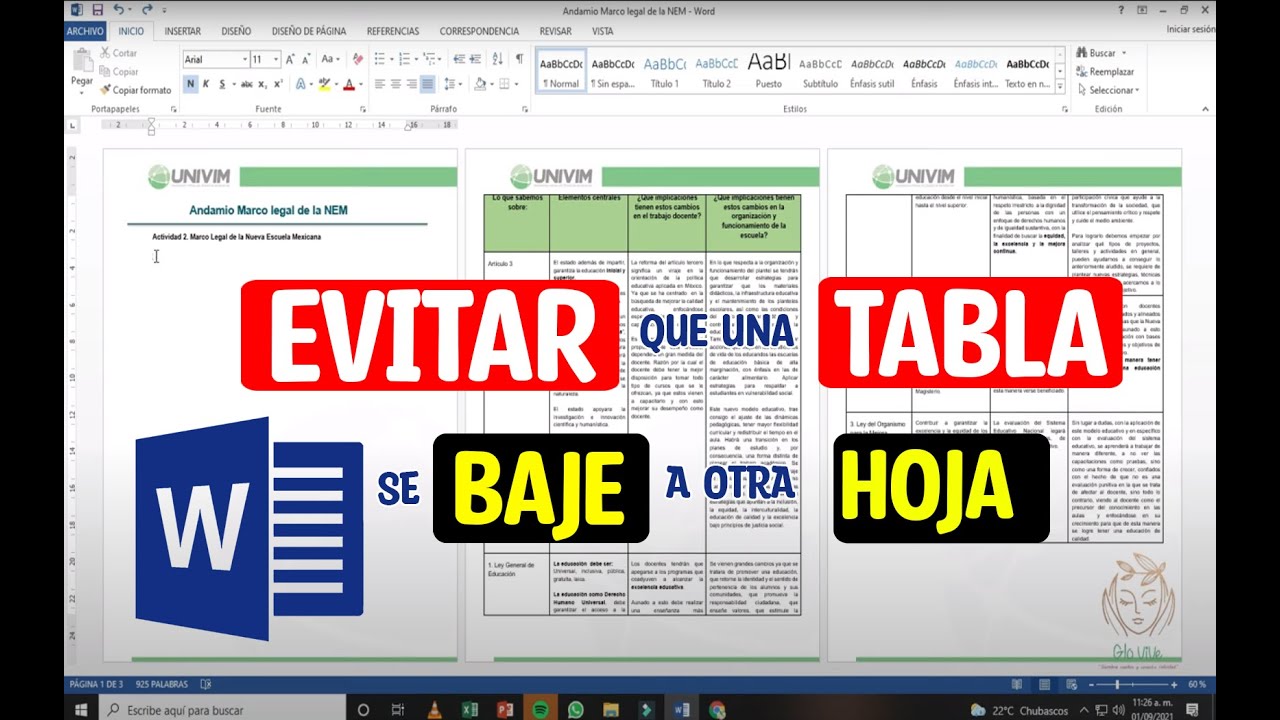Open the Arial font family dropdown
Image resolution: width=1280 pixels, height=720 pixels.
215,59
